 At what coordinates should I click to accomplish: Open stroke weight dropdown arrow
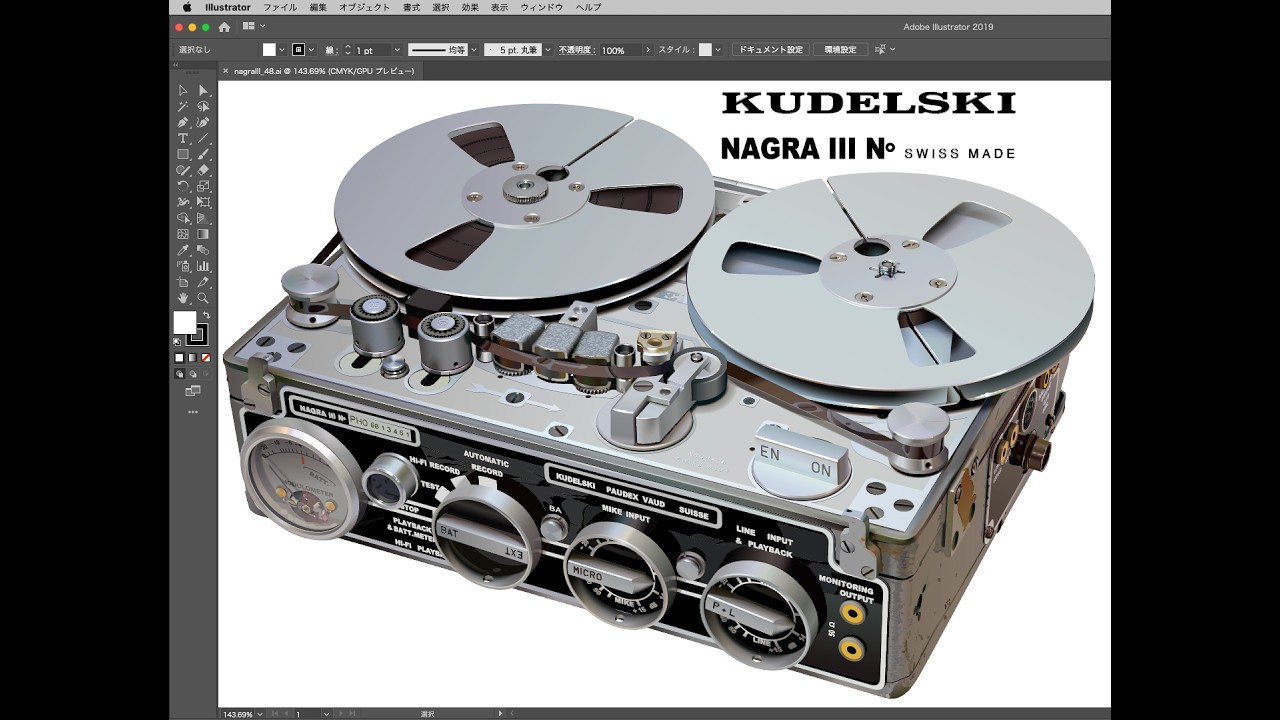pyautogui.click(x=397, y=49)
